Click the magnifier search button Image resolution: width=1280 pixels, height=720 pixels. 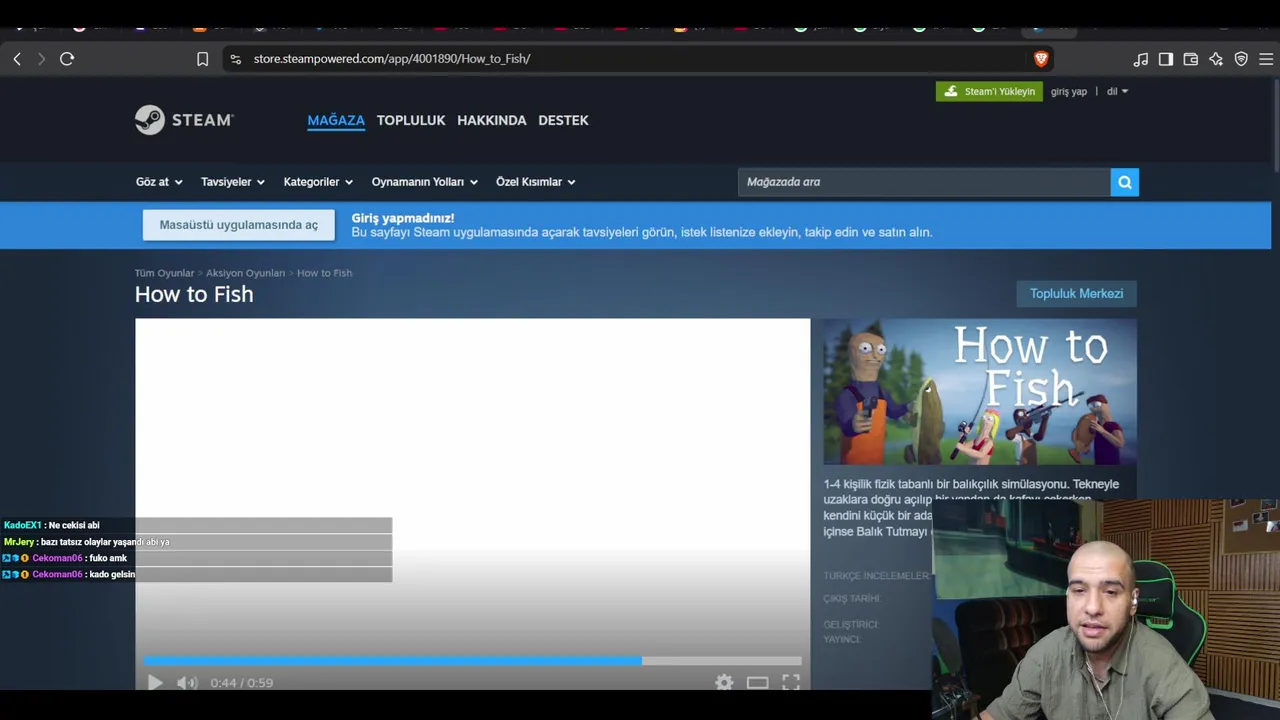(x=1124, y=182)
